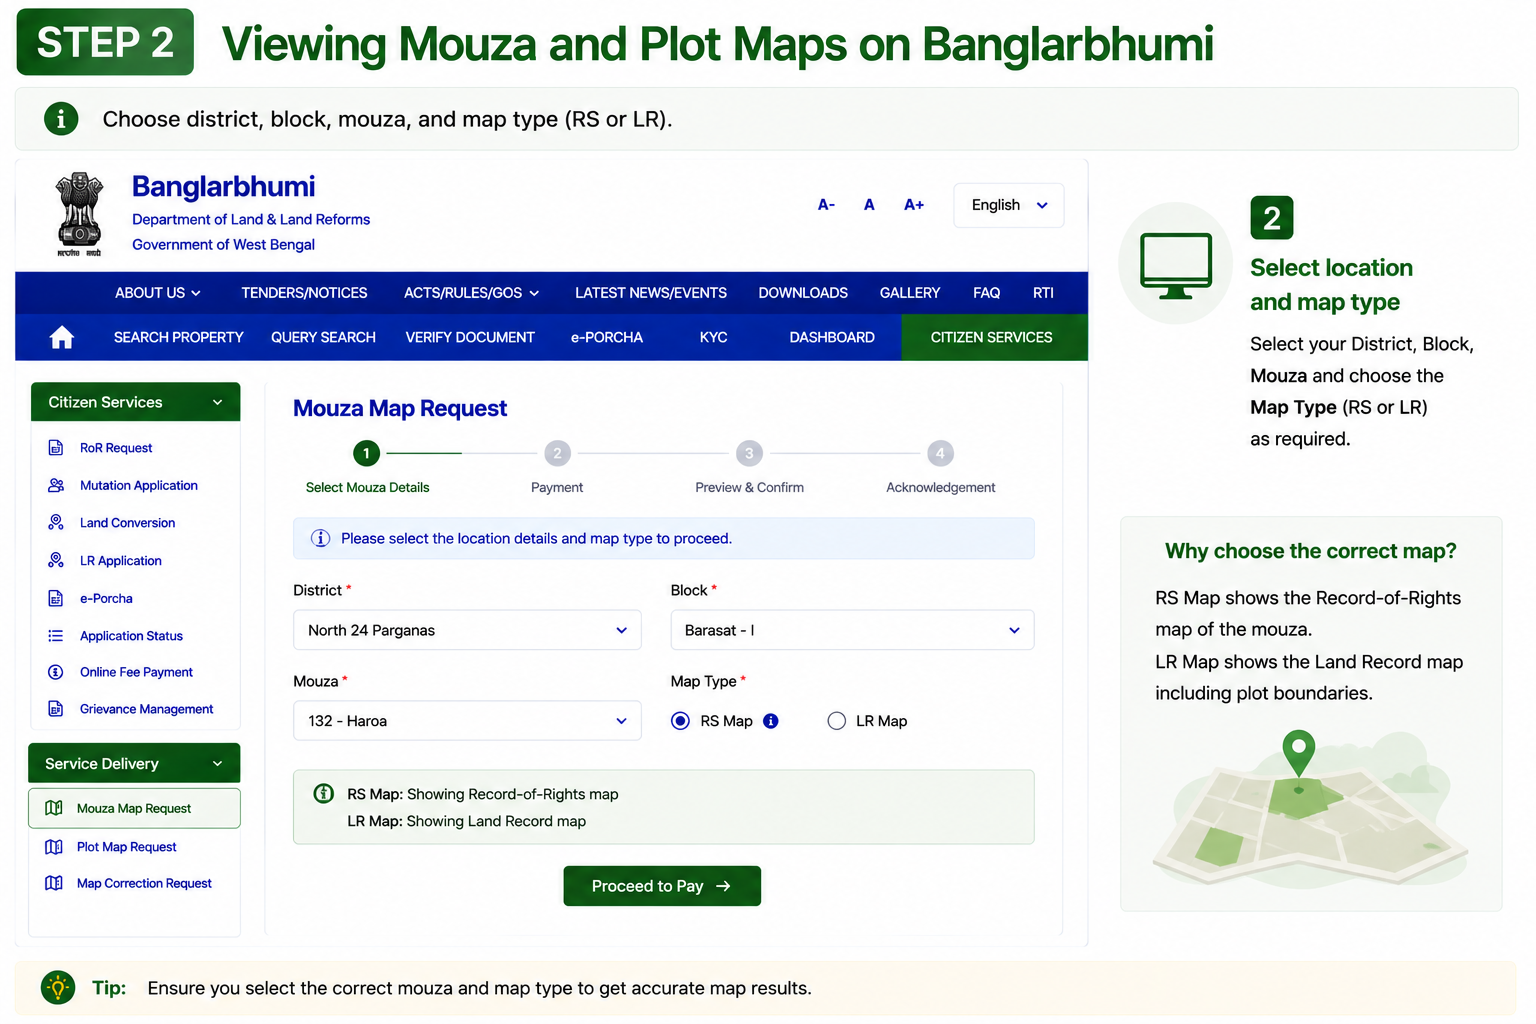
Task: Open the RoR Request link
Action: [x=116, y=448]
